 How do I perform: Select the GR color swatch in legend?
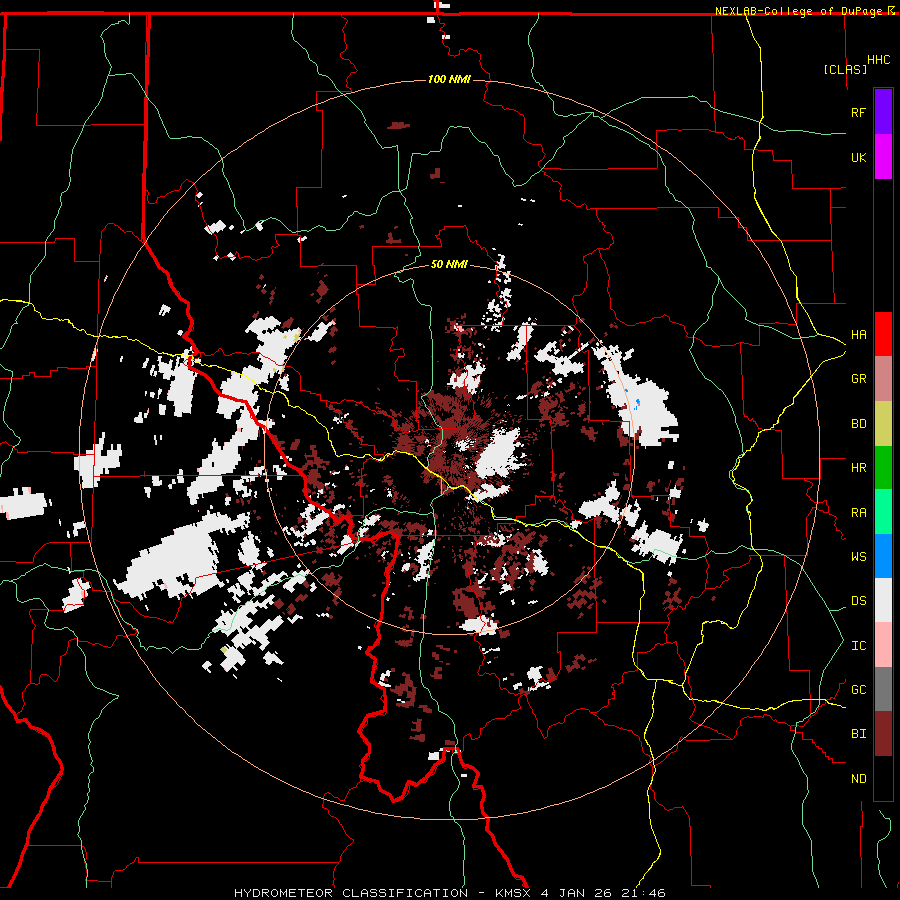[x=883, y=378]
